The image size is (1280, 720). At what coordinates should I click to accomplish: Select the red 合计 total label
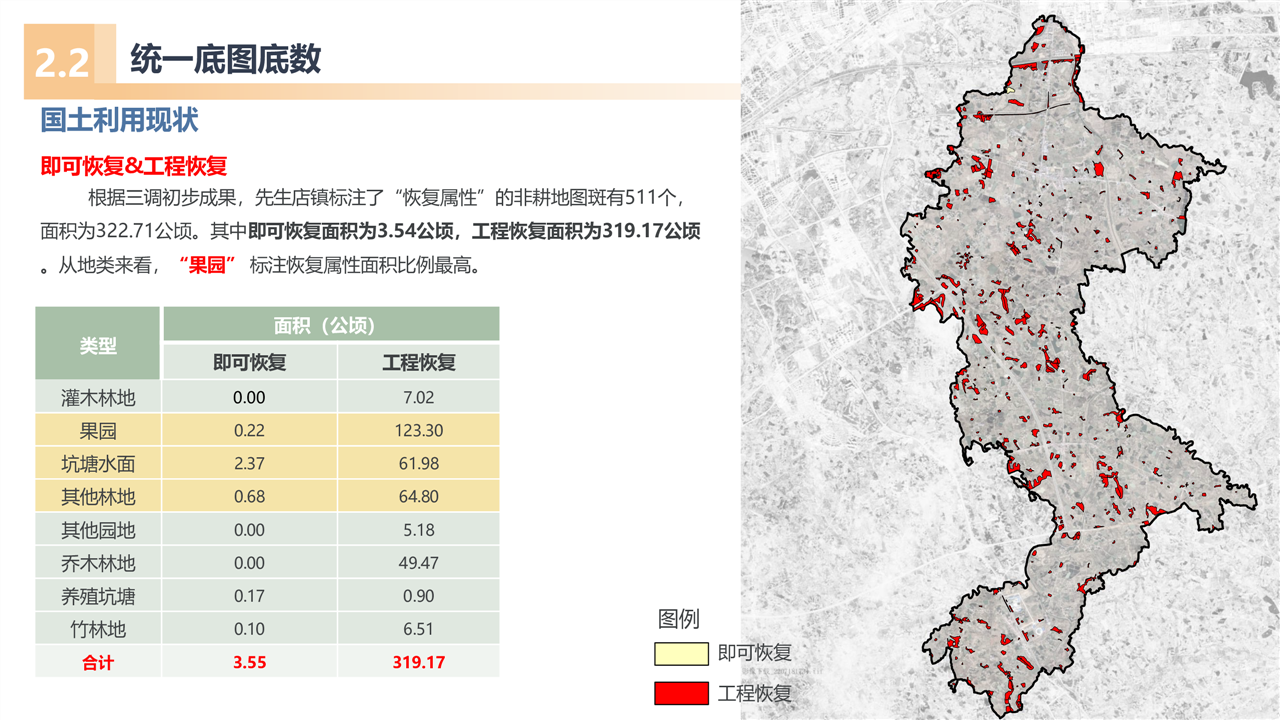98,663
